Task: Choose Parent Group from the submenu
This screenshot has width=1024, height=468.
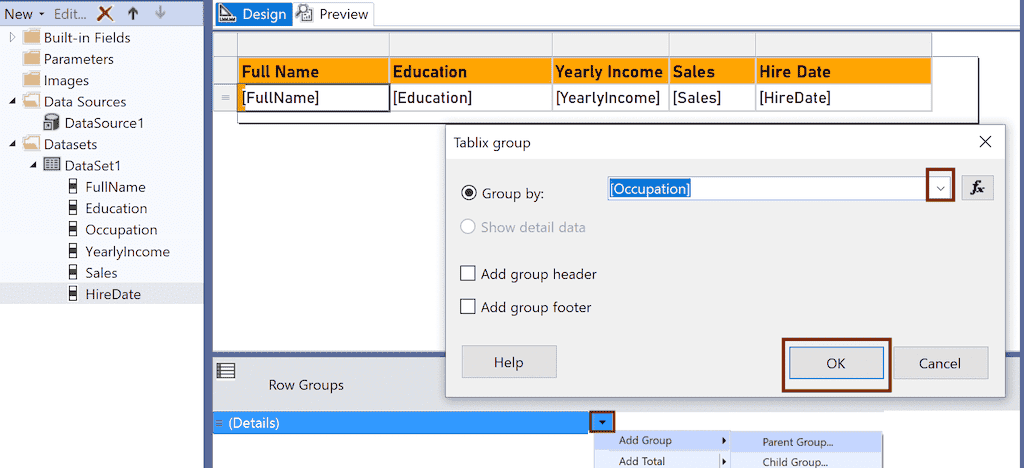Action: pyautogui.click(x=797, y=442)
